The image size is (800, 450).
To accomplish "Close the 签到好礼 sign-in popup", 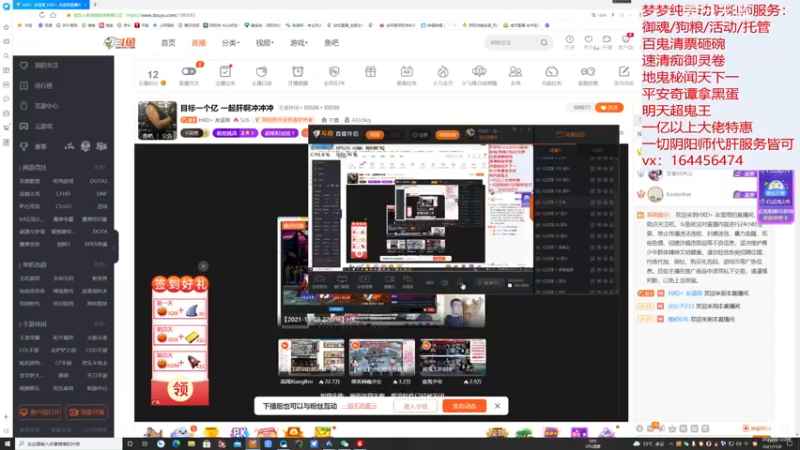I will coord(203,266).
